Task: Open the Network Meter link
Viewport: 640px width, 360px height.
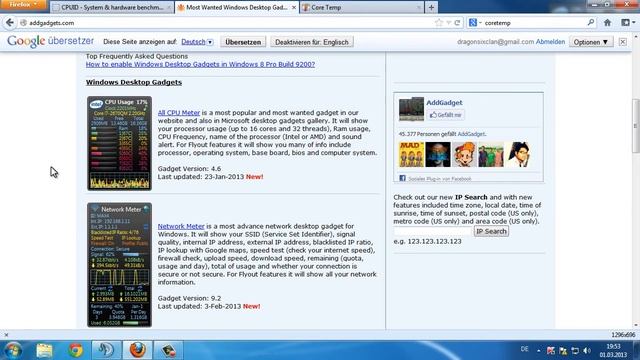Action: coord(181,226)
